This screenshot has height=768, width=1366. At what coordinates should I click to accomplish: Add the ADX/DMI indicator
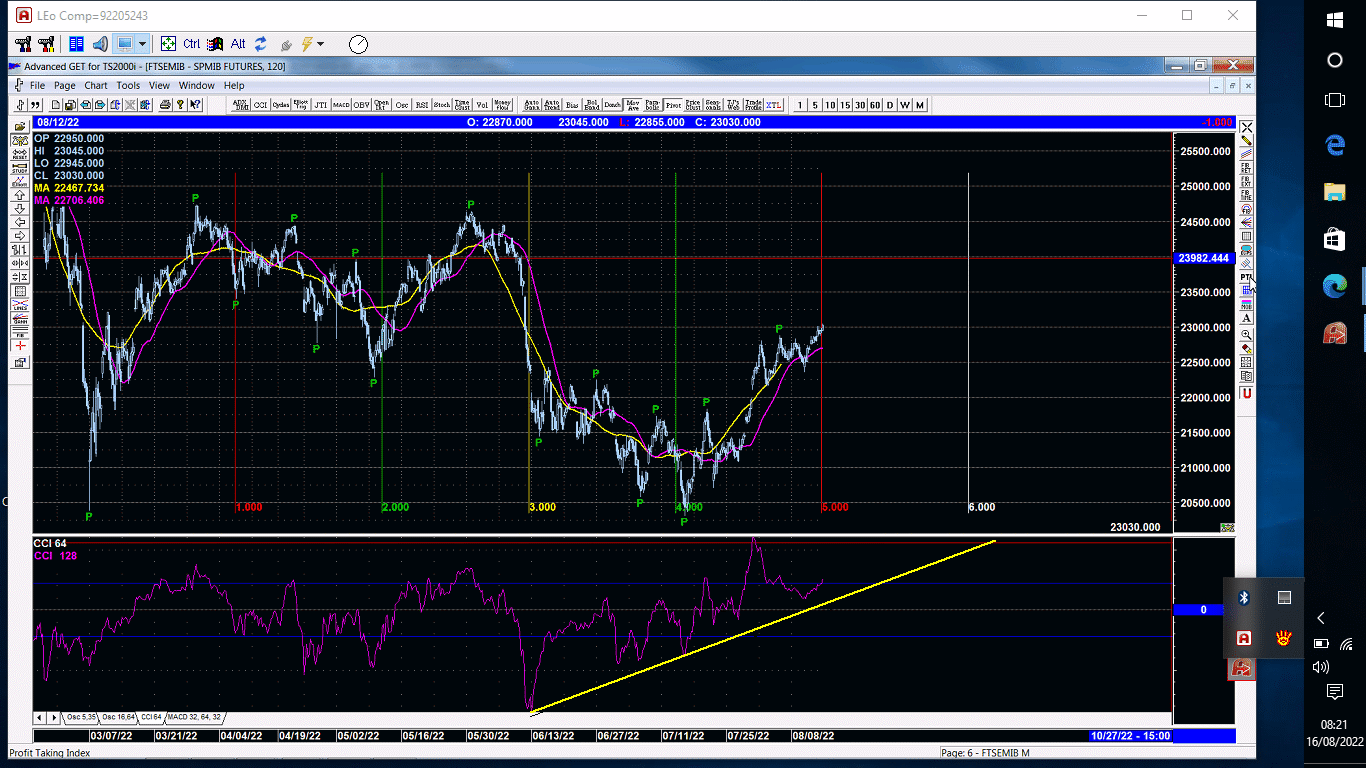[x=241, y=104]
